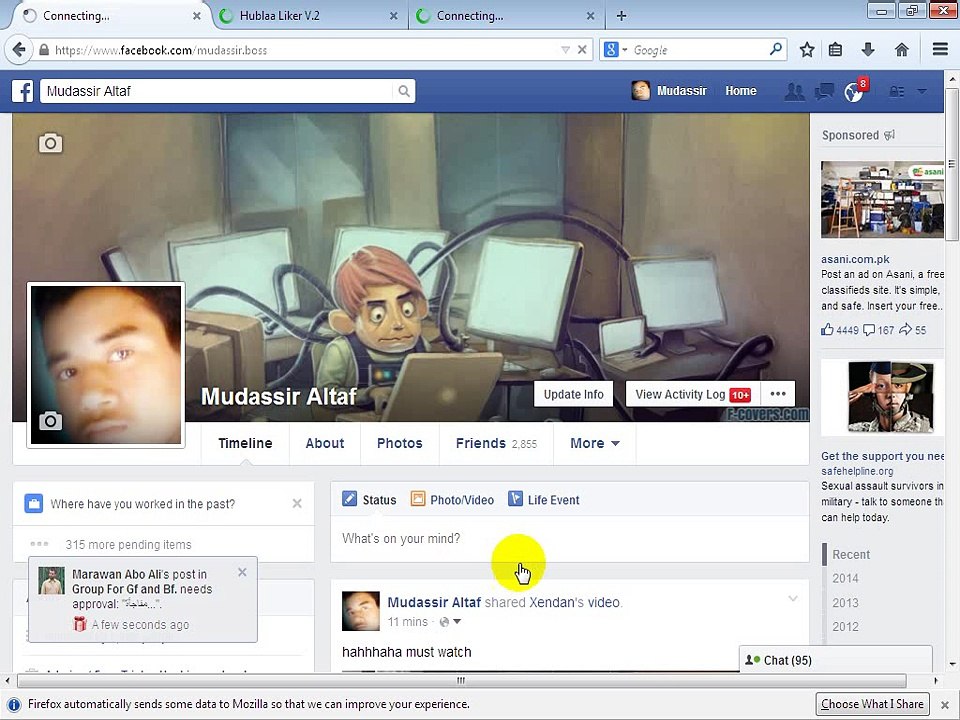Open the Firefox hamburger menu
Viewport: 960px width, 720px height.
pos(940,50)
